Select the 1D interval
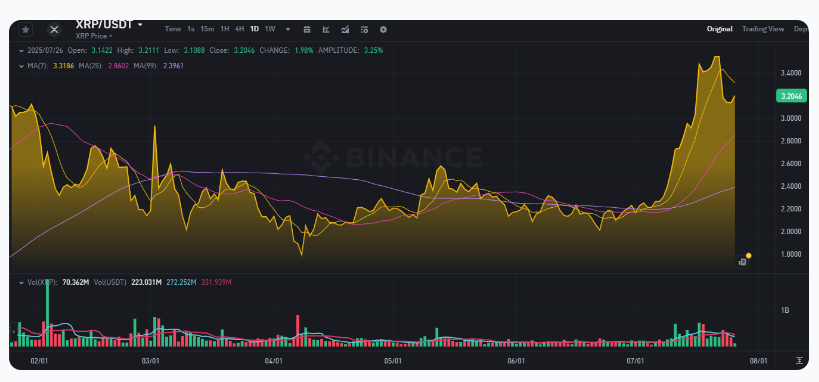 (x=254, y=29)
